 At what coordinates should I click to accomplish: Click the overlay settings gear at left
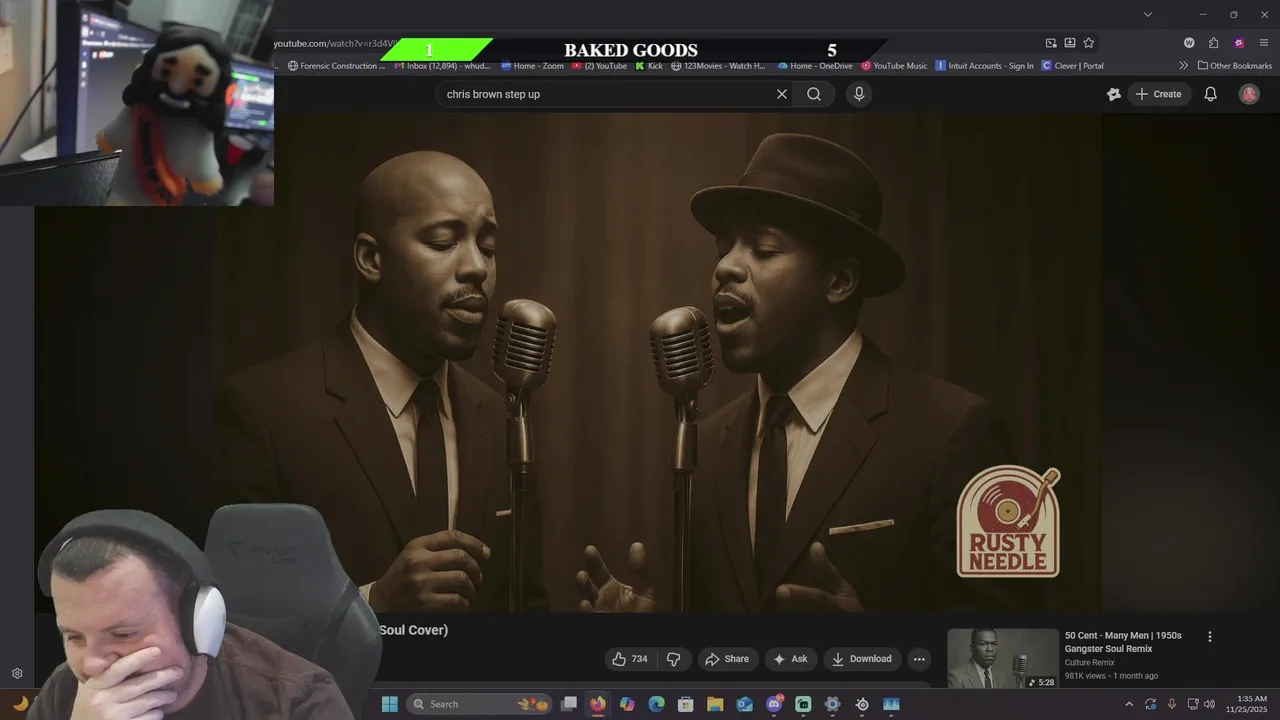click(x=17, y=674)
